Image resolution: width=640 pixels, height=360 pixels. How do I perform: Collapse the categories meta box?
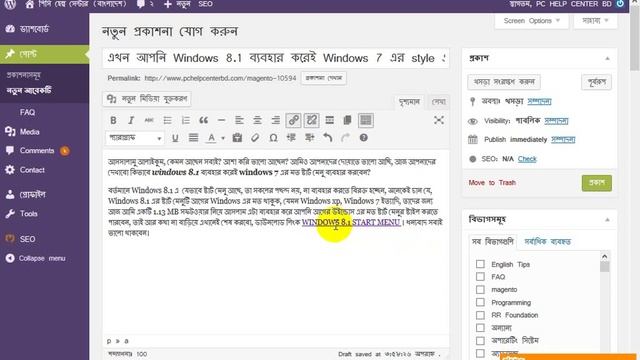(x=607, y=220)
